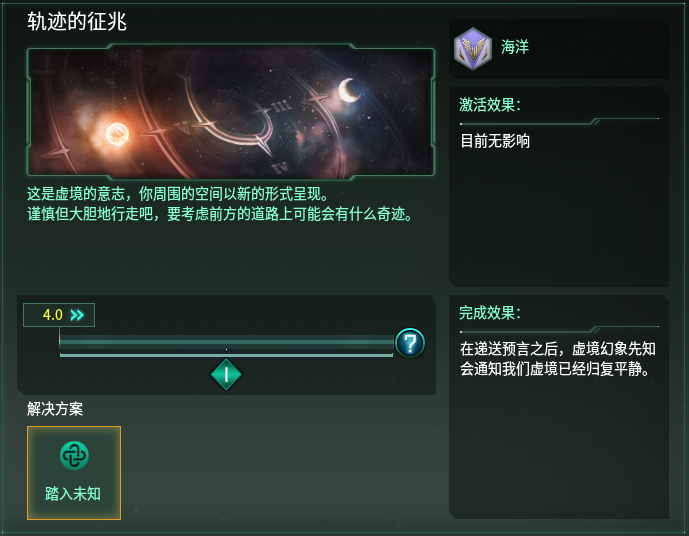689x536 pixels.
Task: Click the 完成效果 section header
Action: 489,313
